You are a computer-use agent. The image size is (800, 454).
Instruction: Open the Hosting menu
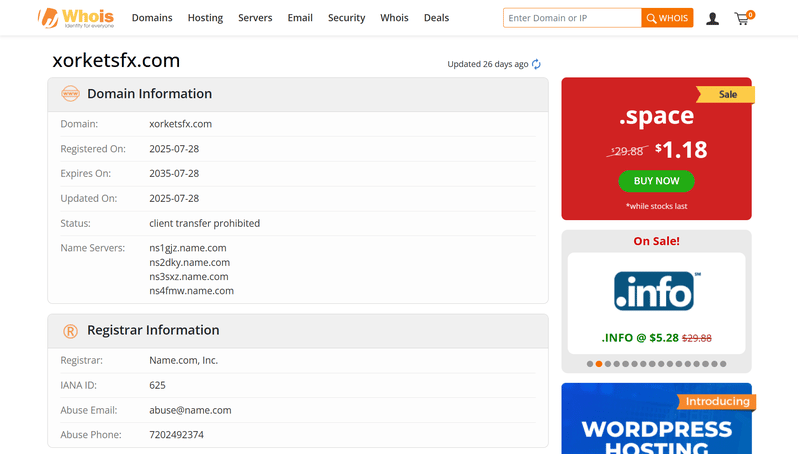(205, 18)
